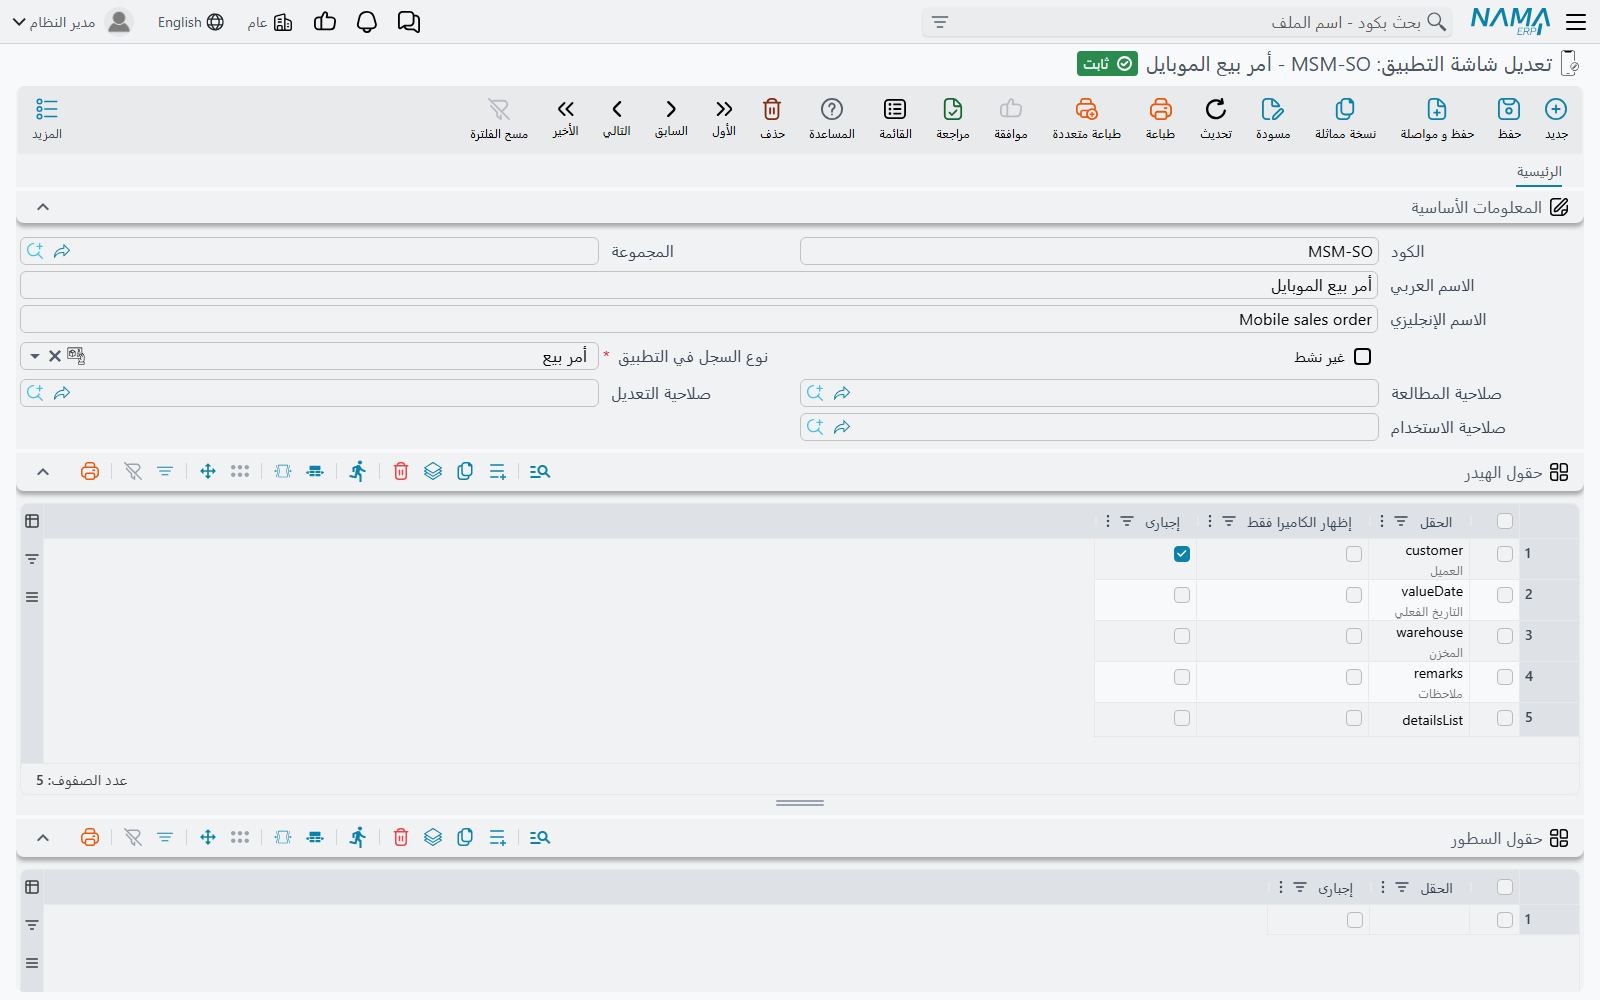Click the جديد (New) toolbar icon
Screen dimensions: 1600x1000
coord(1556,109)
